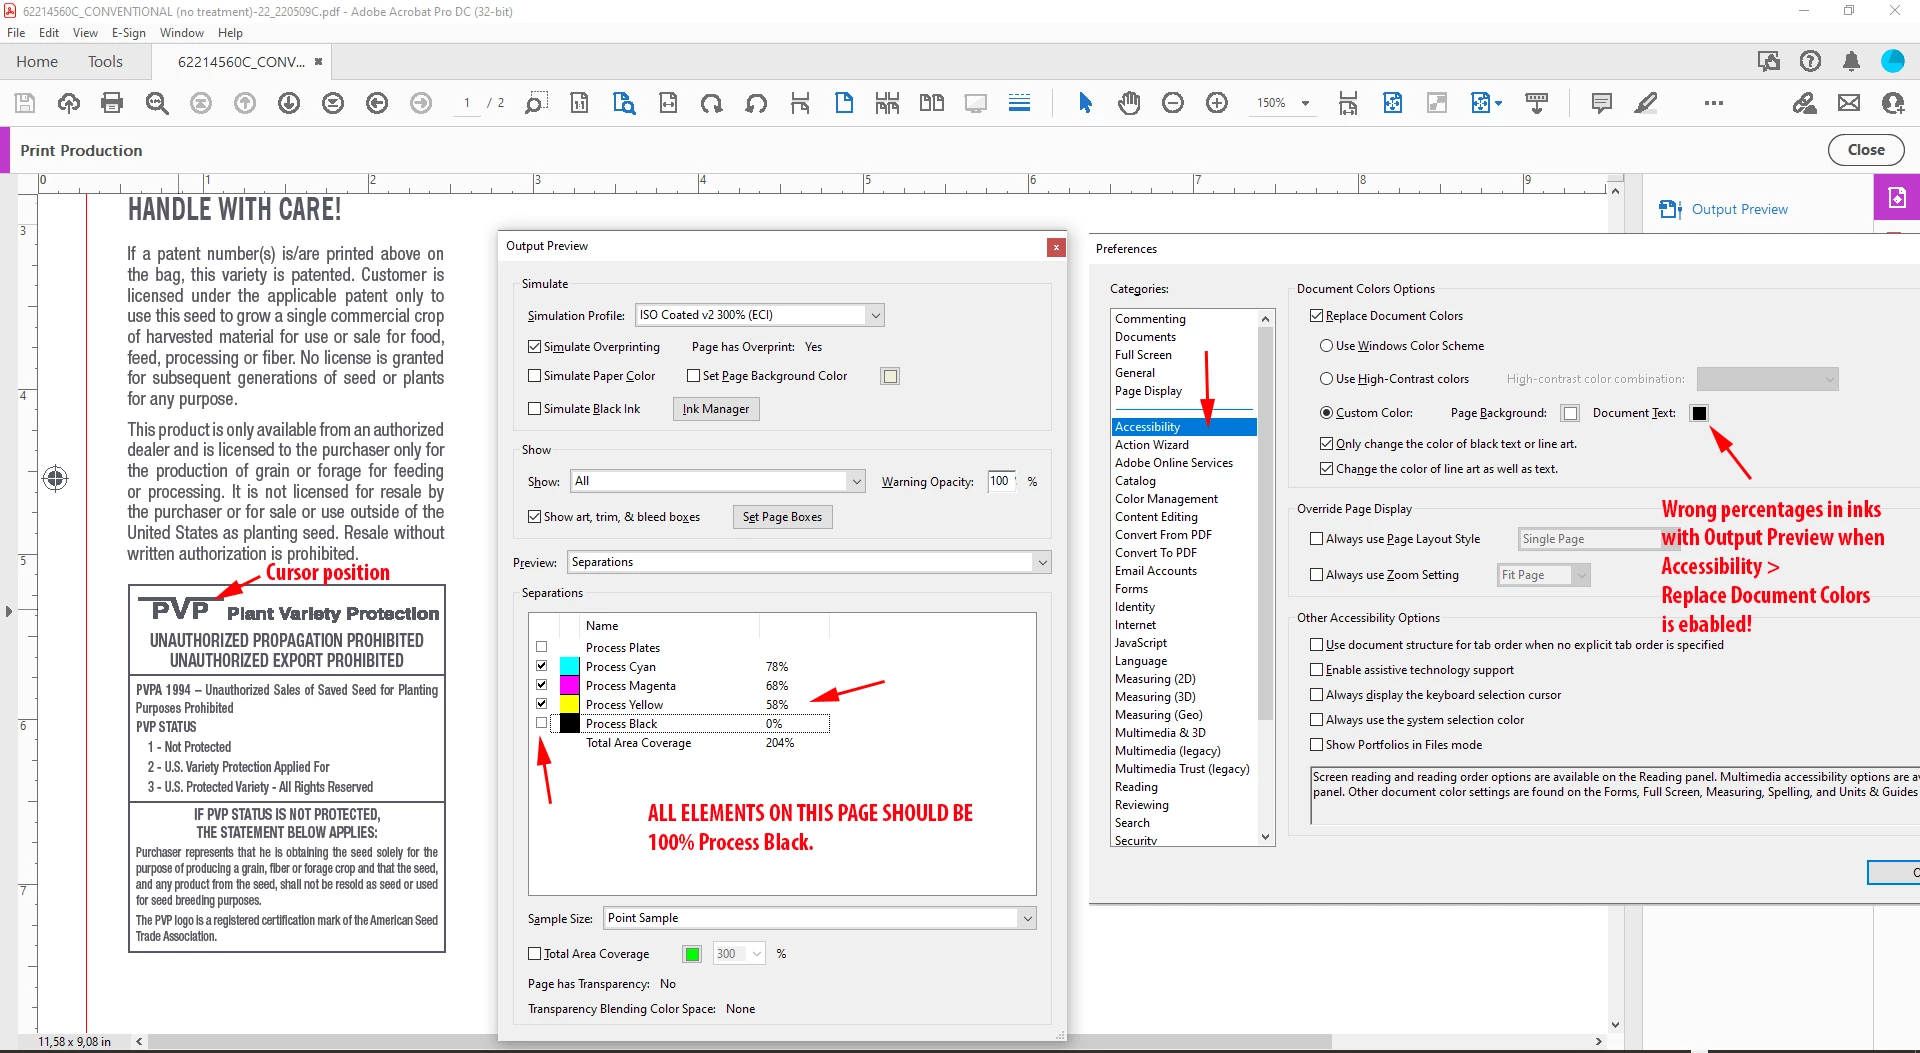1920x1053 pixels.
Task: Select Use Windows Color Scheme radio
Action: [x=1326, y=346]
